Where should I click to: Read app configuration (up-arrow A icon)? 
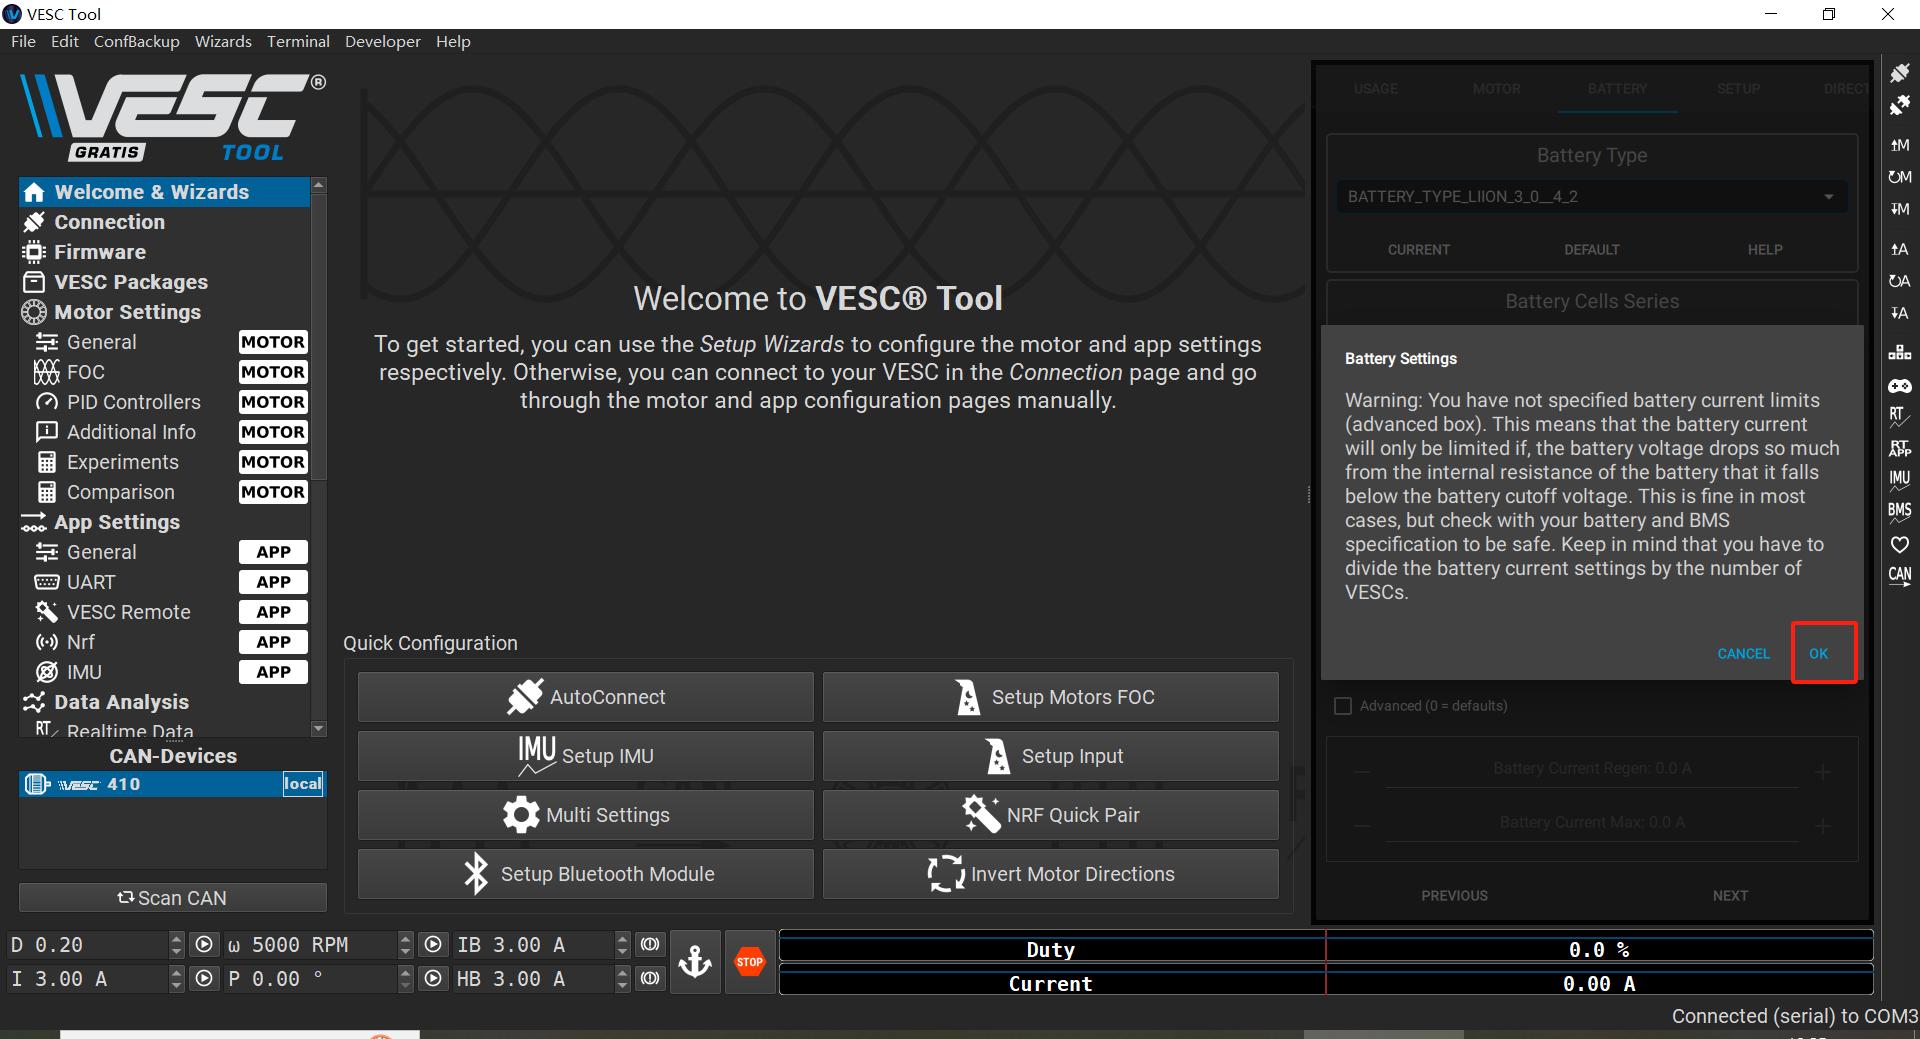click(1899, 249)
